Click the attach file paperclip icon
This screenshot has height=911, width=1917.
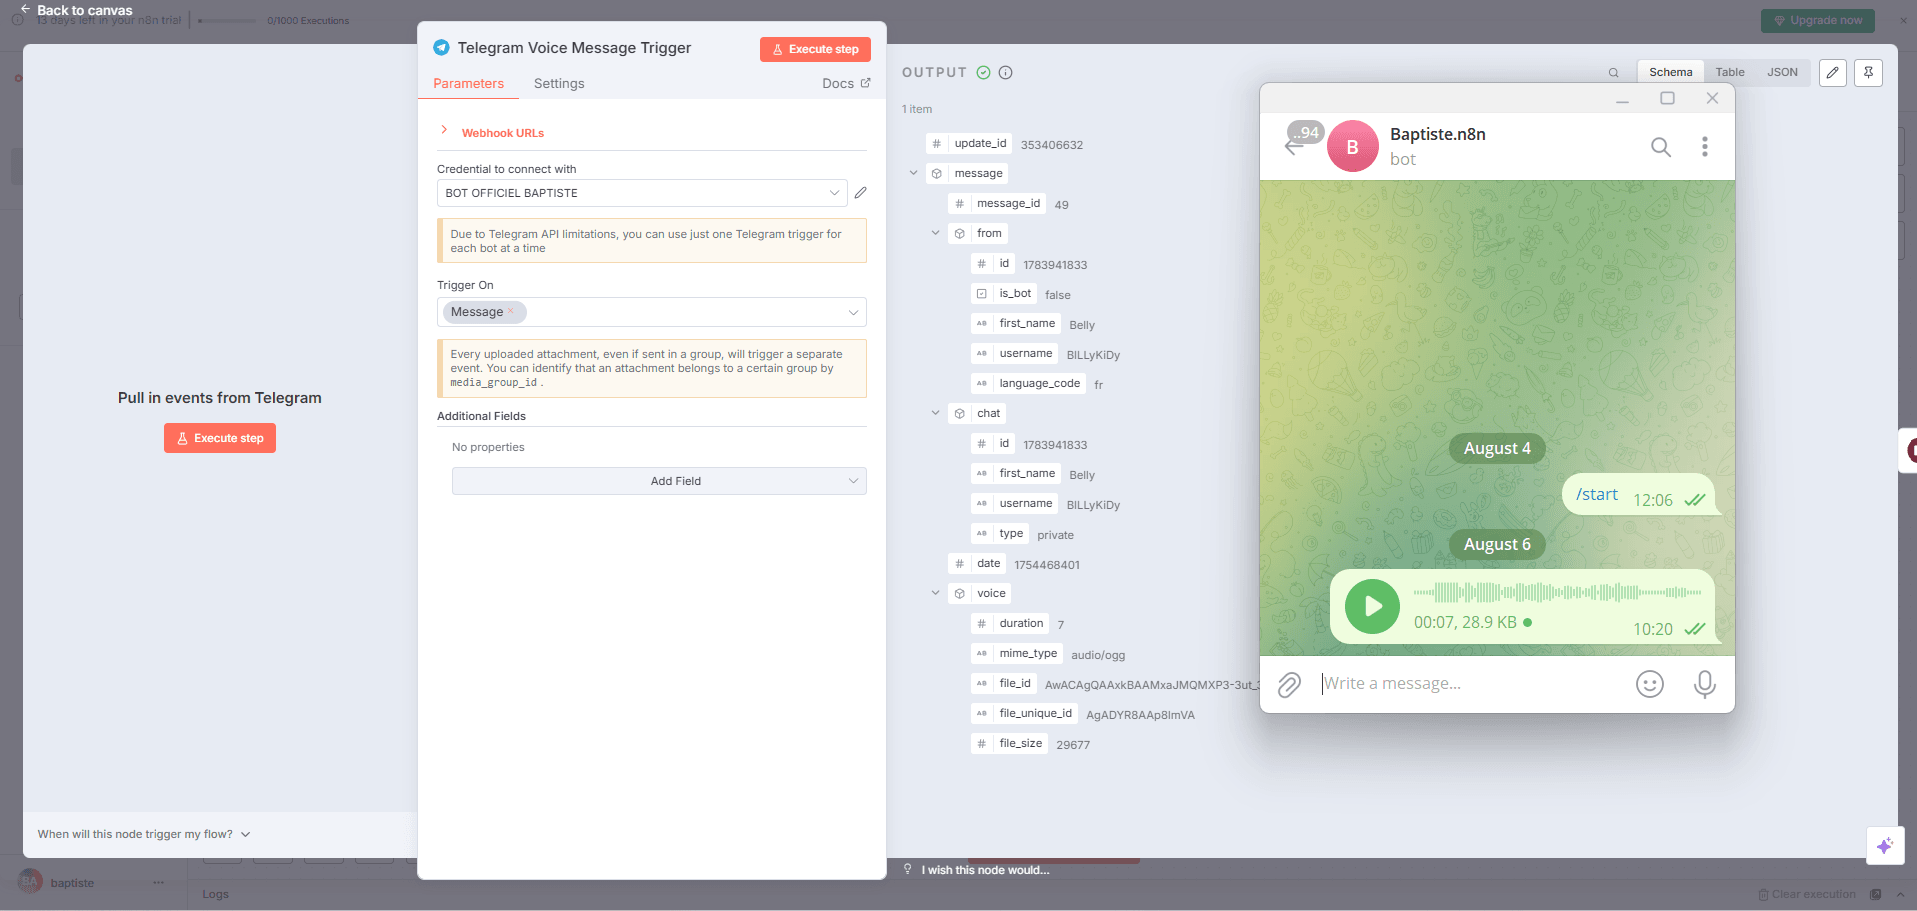pos(1289,684)
